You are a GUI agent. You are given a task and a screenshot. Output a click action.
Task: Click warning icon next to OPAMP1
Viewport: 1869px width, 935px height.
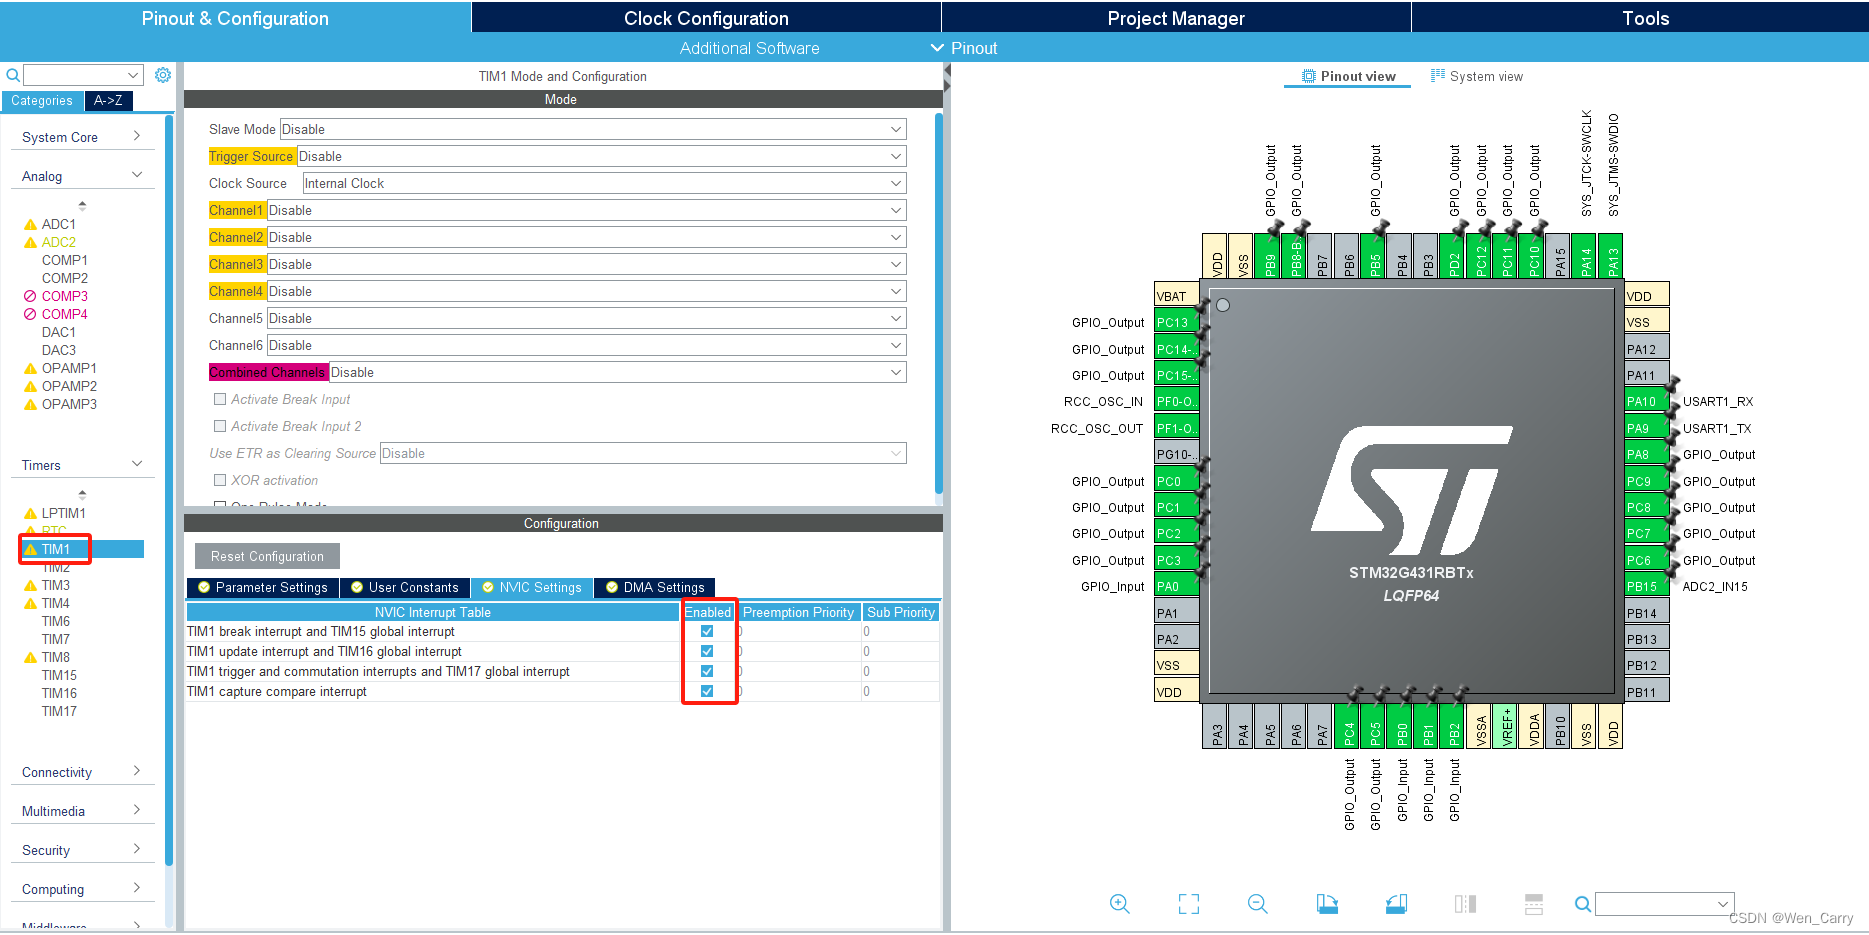(x=30, y=369)
